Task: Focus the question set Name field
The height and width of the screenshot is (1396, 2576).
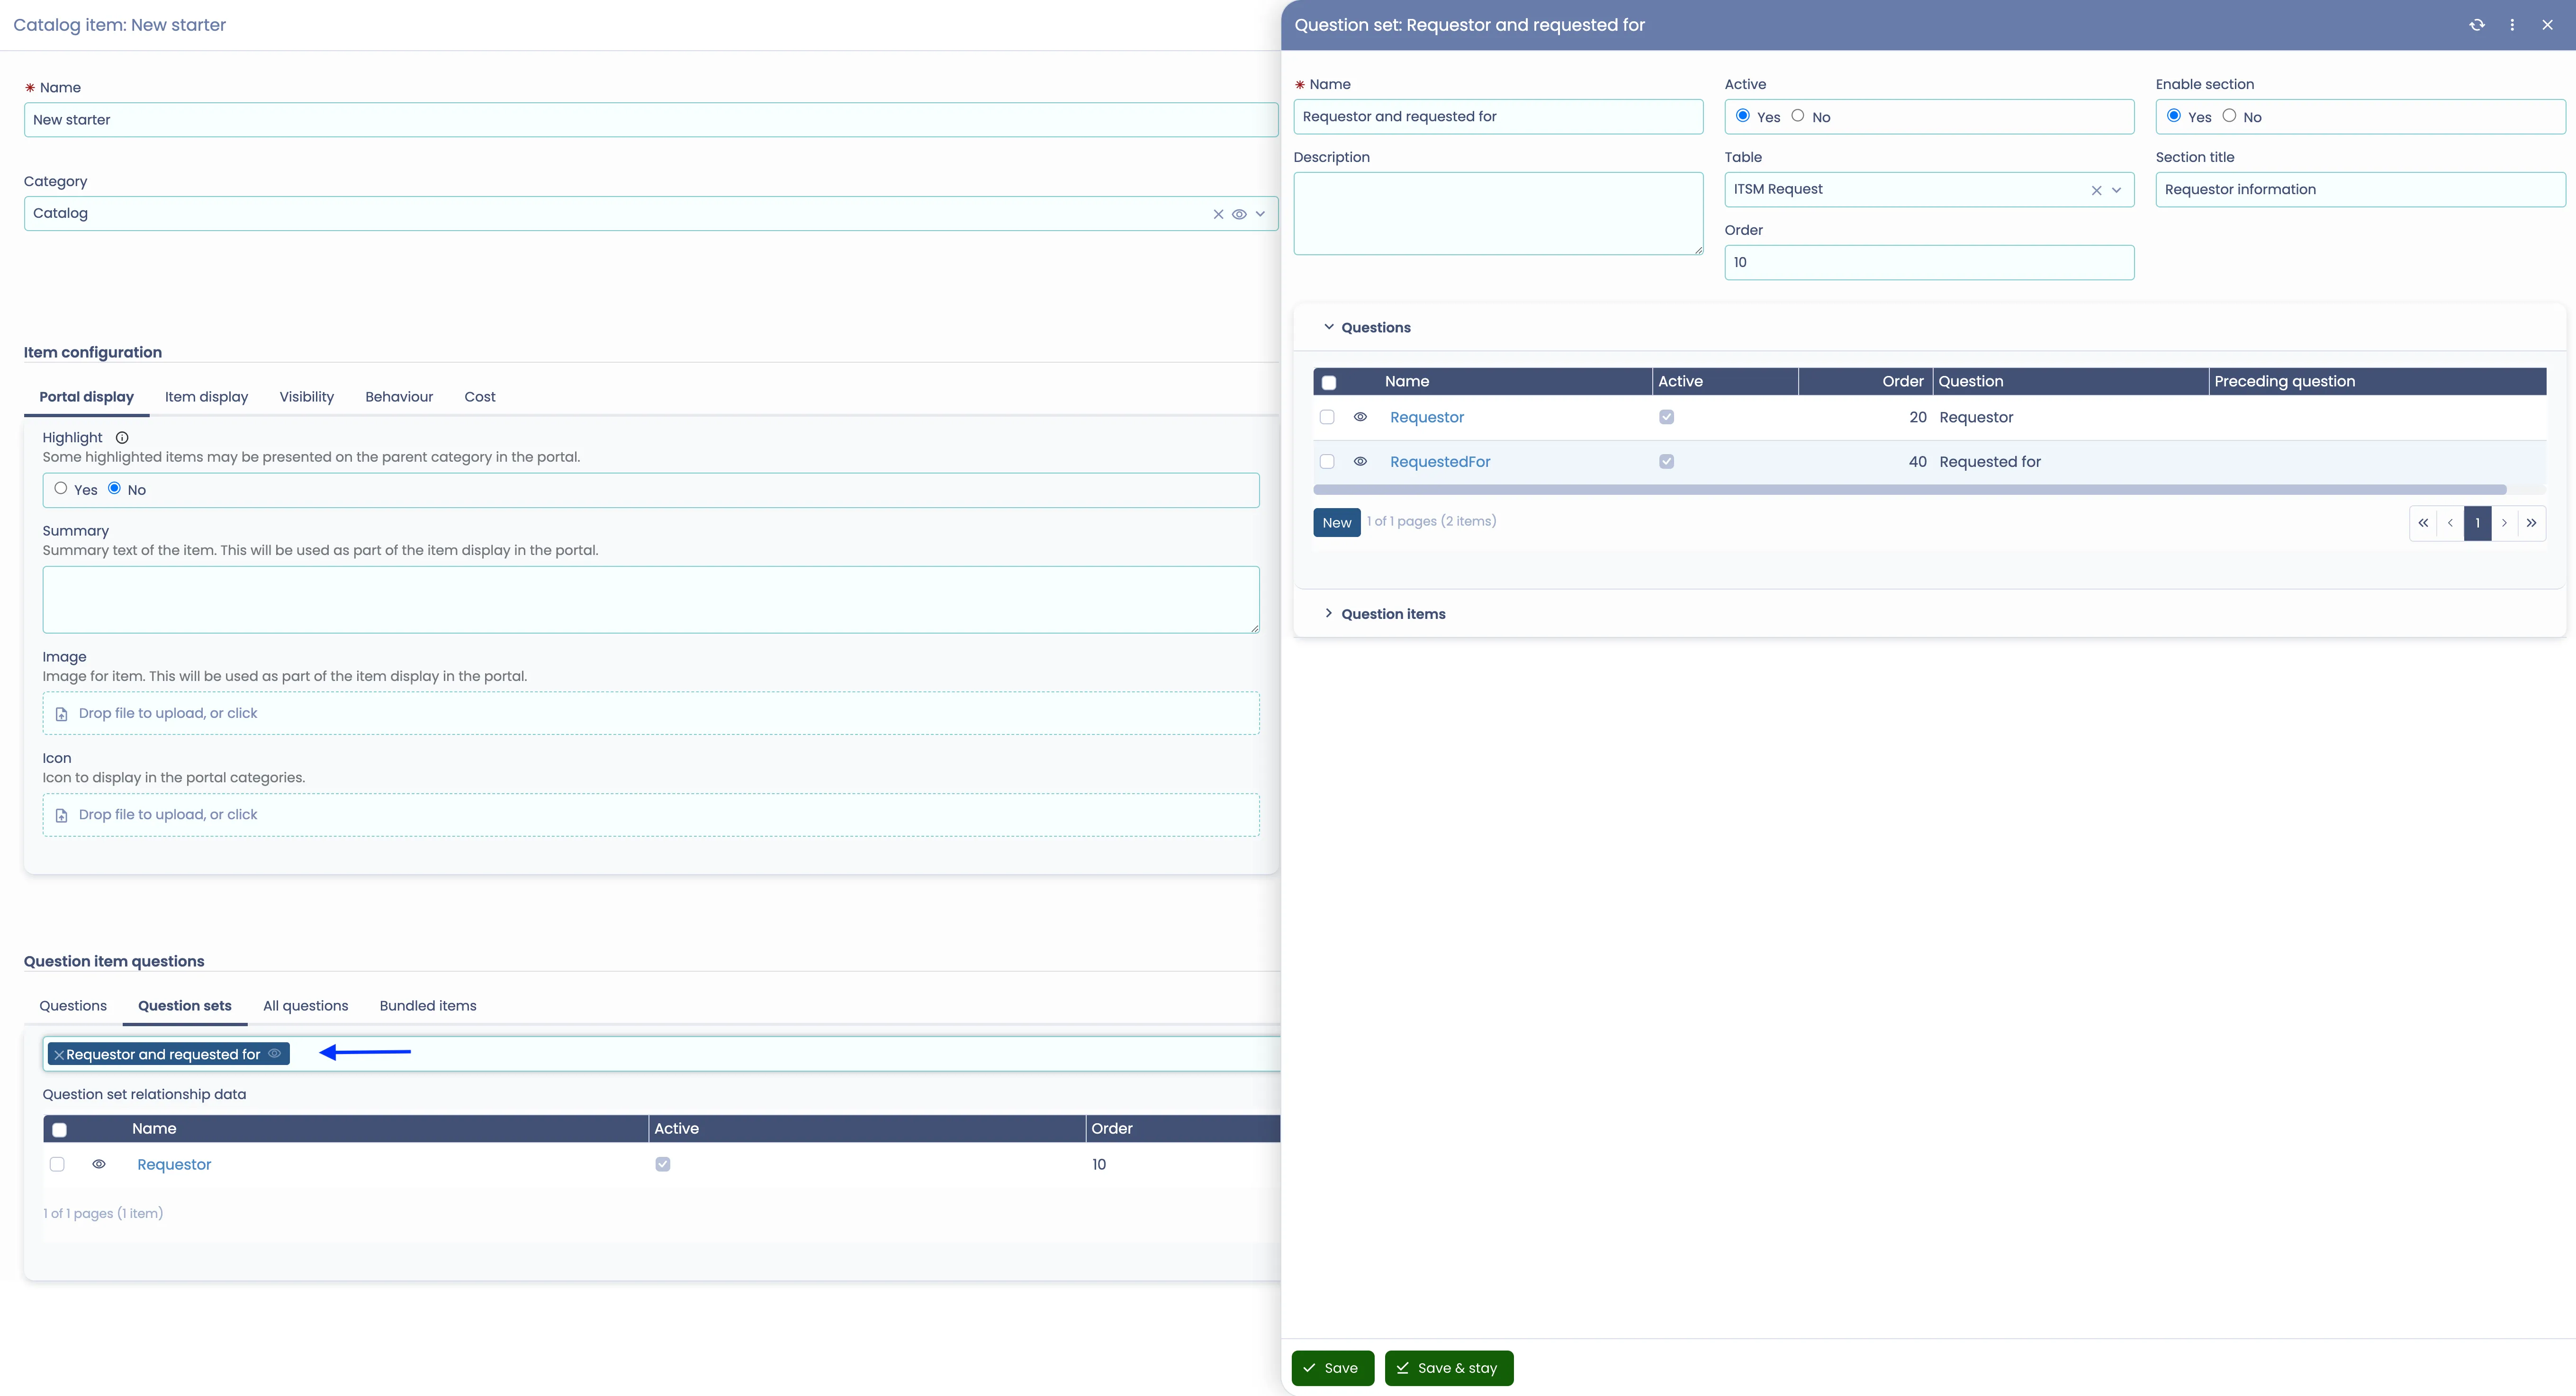Action: pos(1498,116)
